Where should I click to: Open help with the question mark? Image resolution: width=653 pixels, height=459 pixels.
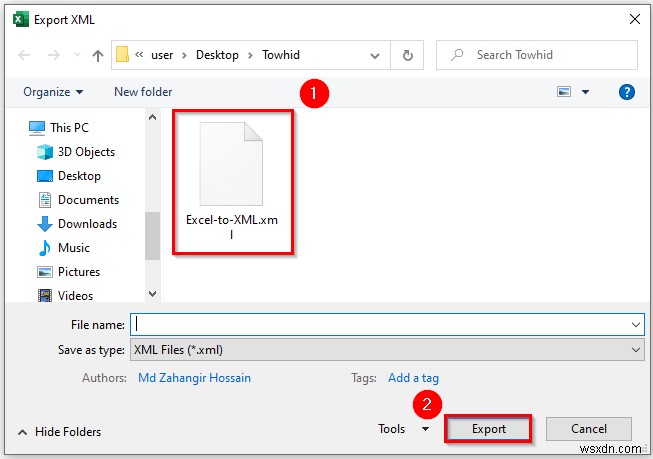click(x=626, y=92)
